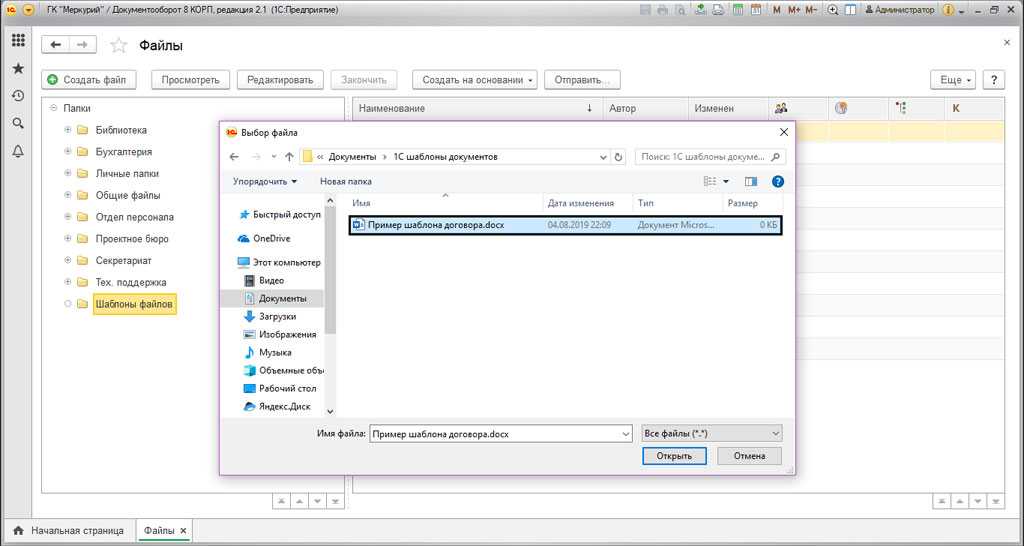Viewport: 1024px width, 546px height.
Task: Click the Favorites star in sidebar
Action: (18, 69)
